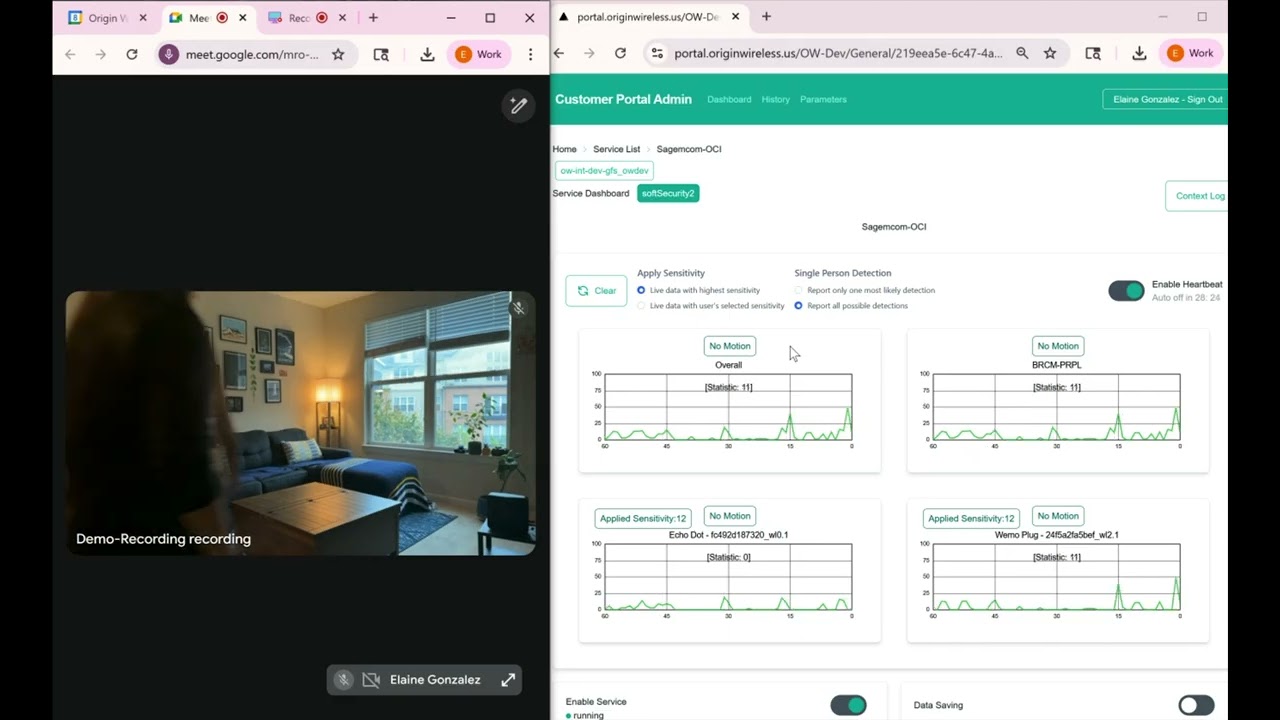Image resolution: width=1280 pixels, height=720 pixels.
Task: Open a new tab in Meet window
Action: click(373, 18)
